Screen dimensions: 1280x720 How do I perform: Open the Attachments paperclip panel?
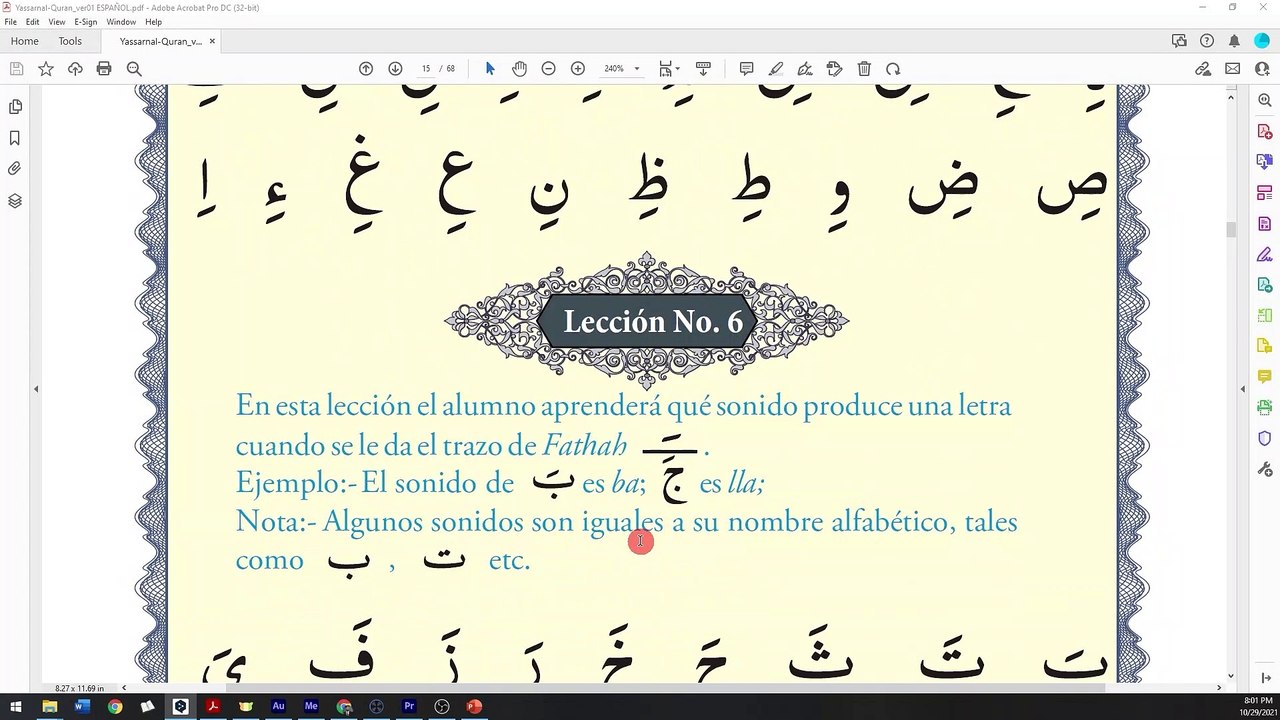pyautogui.click(x=15, y=169)
